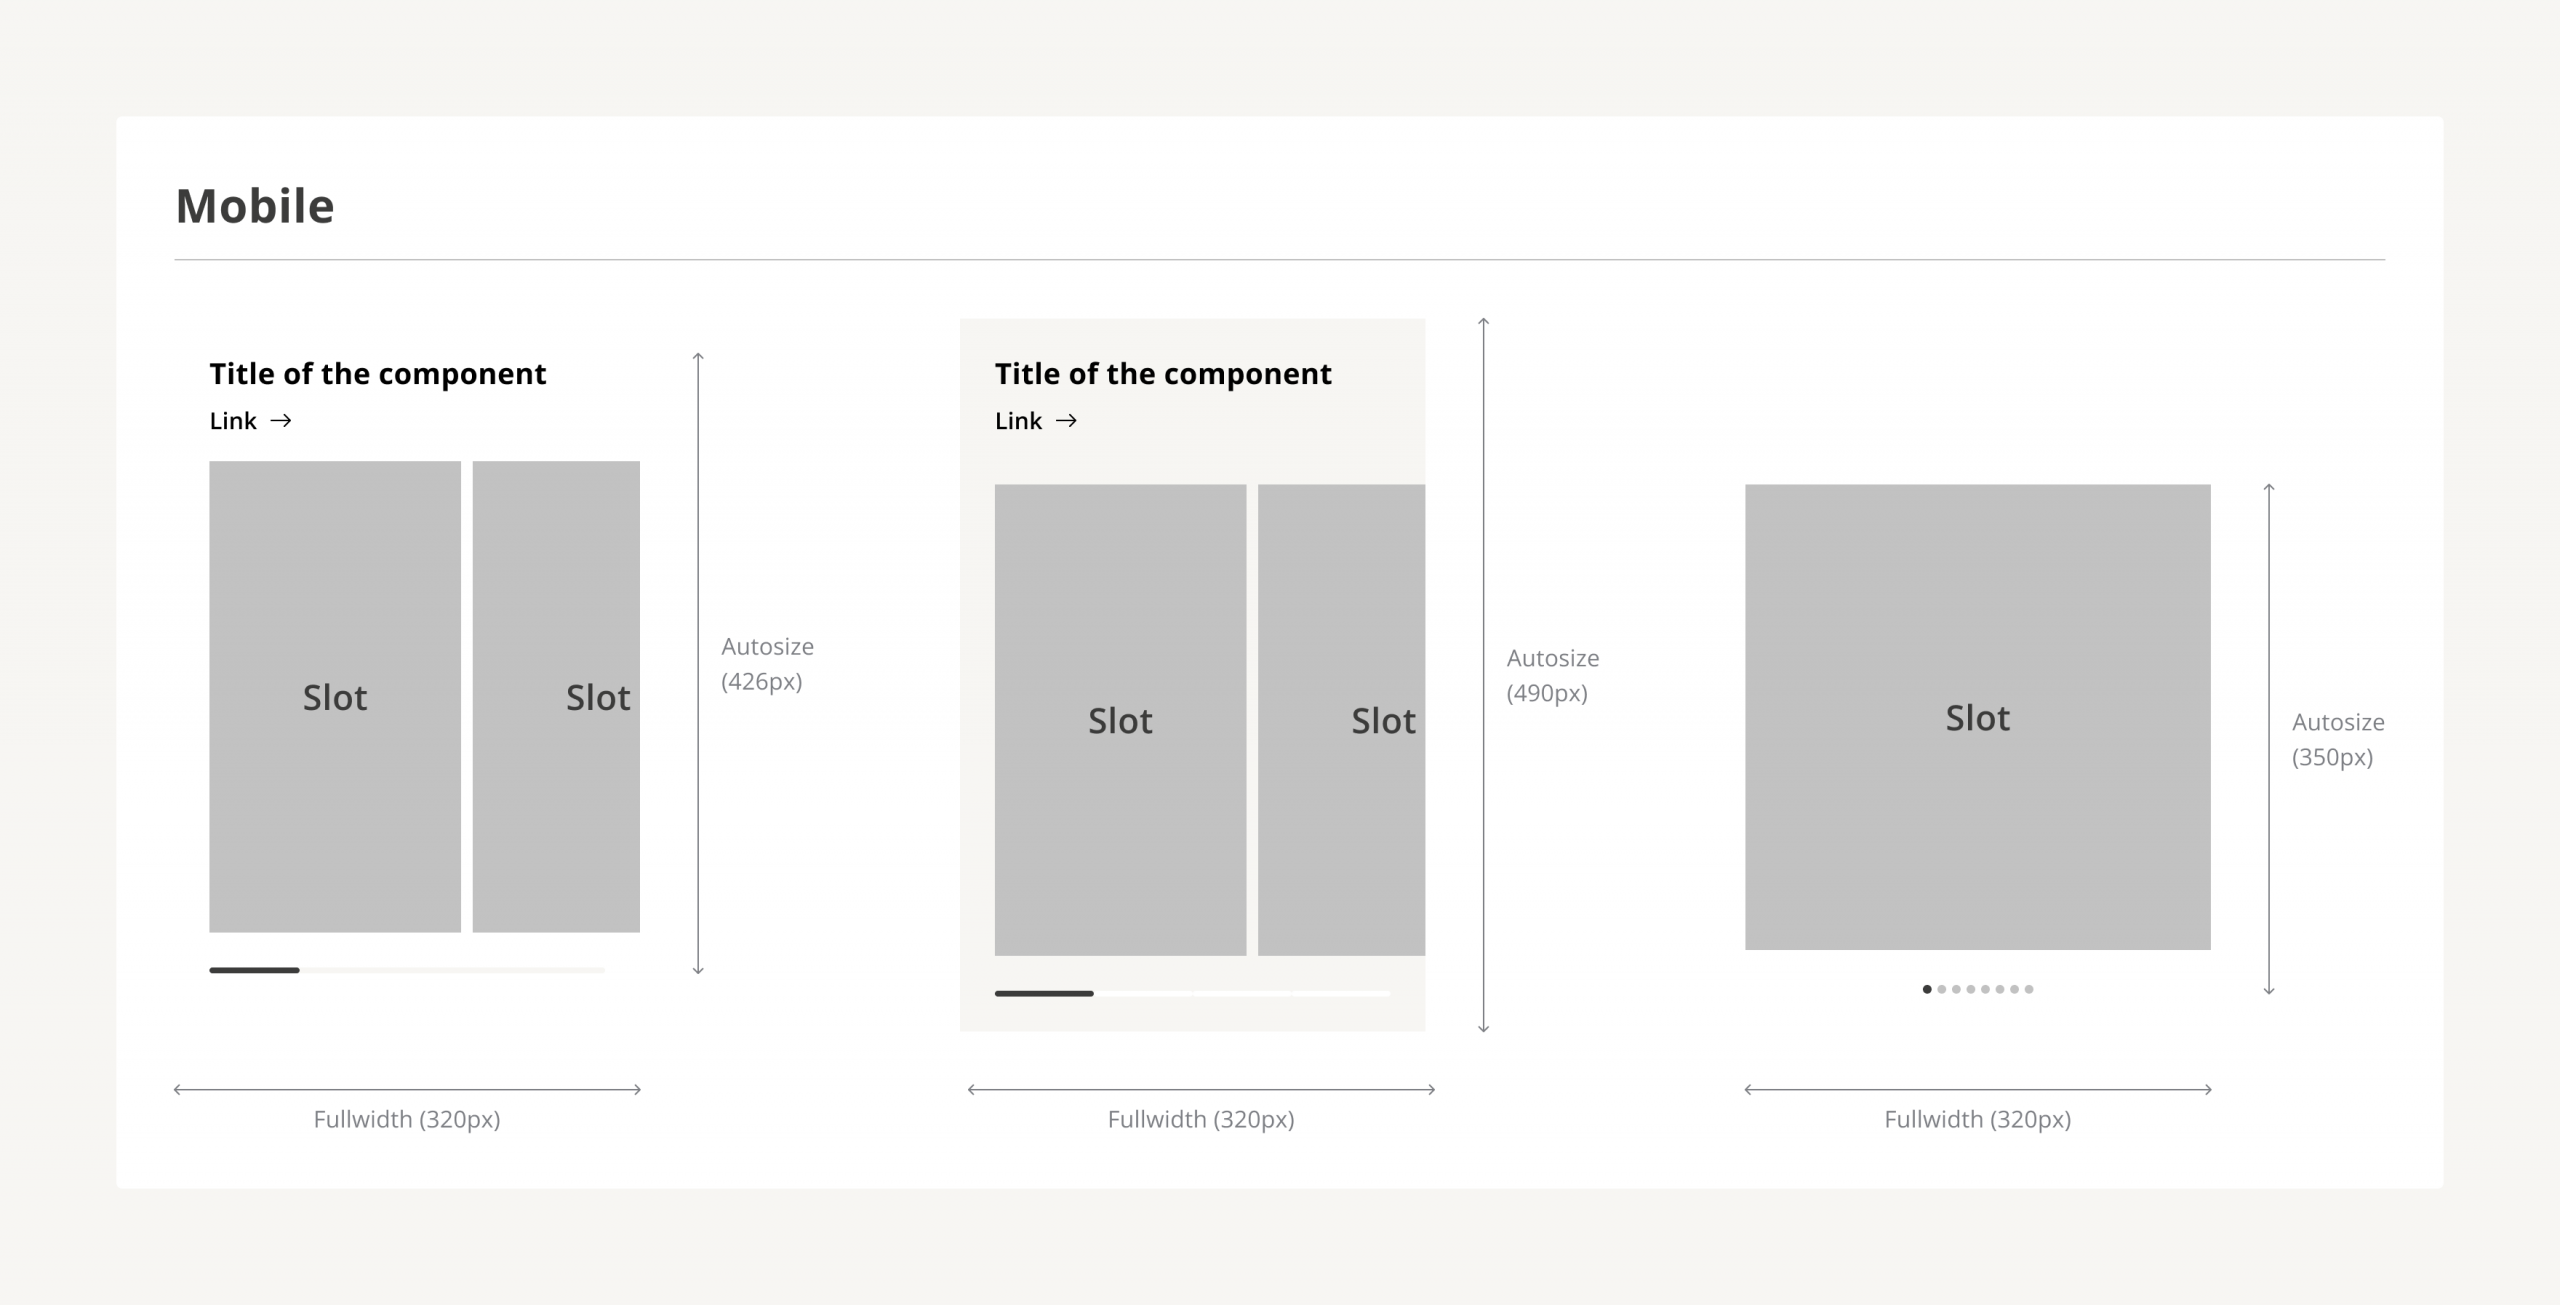Viewport: 2560px width, 1305px height.
Task: Select the cropped second Slot in beige carousel
Action: (1341, 720)
